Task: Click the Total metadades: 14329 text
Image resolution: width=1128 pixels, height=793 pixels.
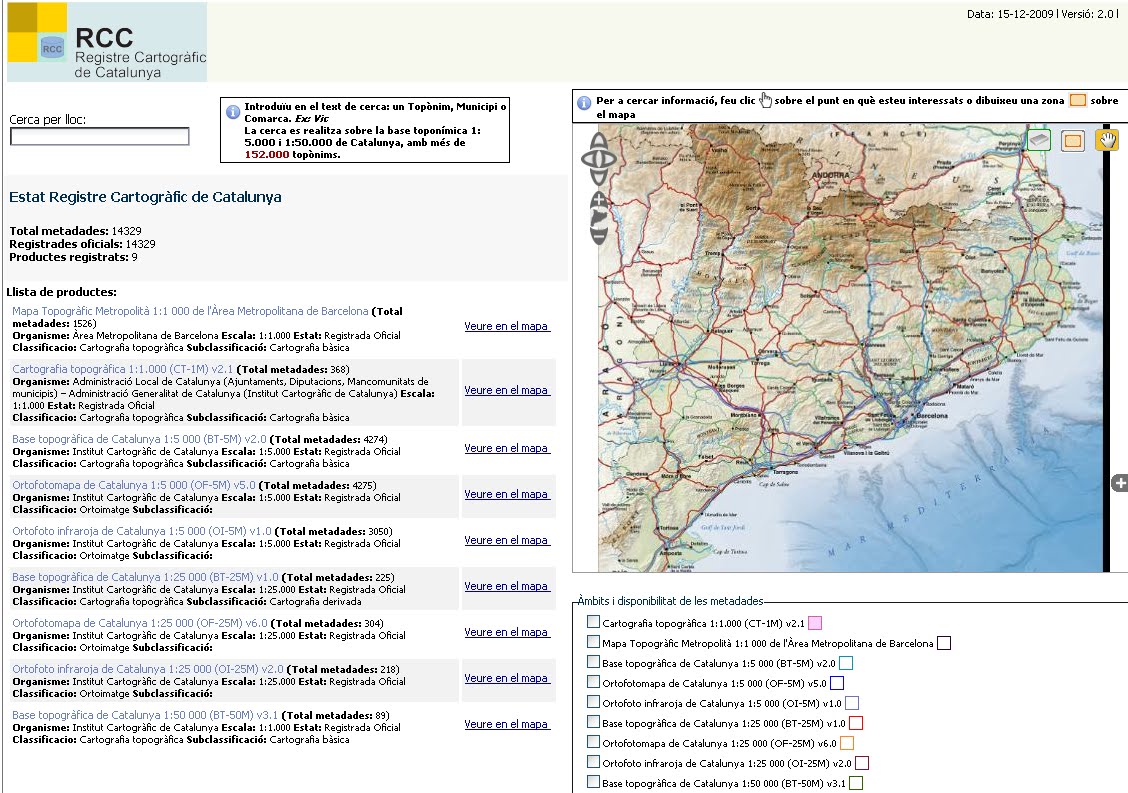Action: 76,231
